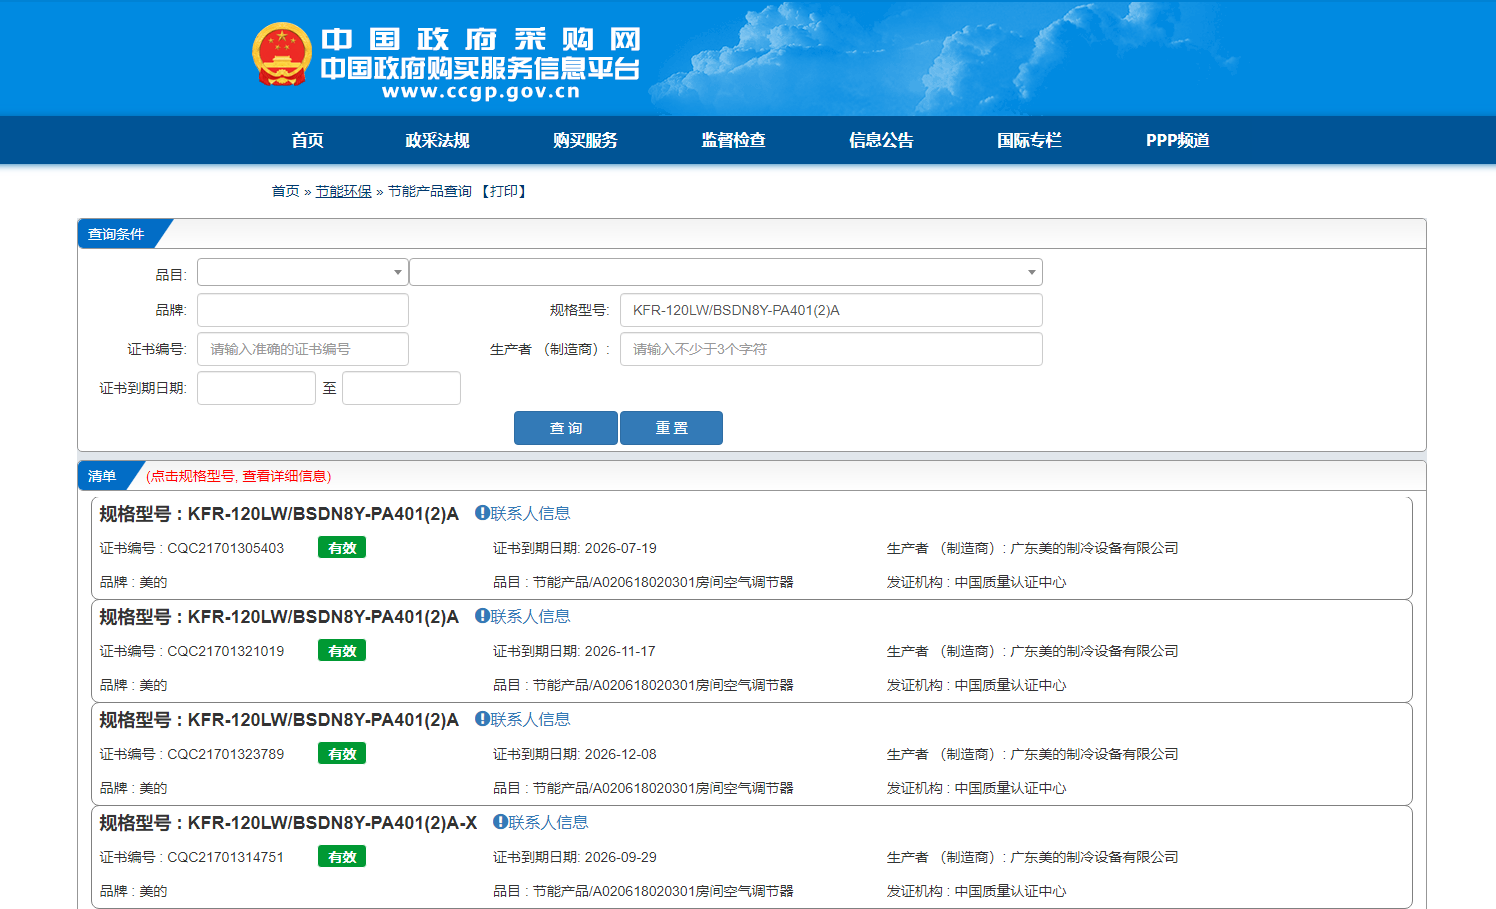Click expiry date text 2026-11-17

(x=620, y=651)
